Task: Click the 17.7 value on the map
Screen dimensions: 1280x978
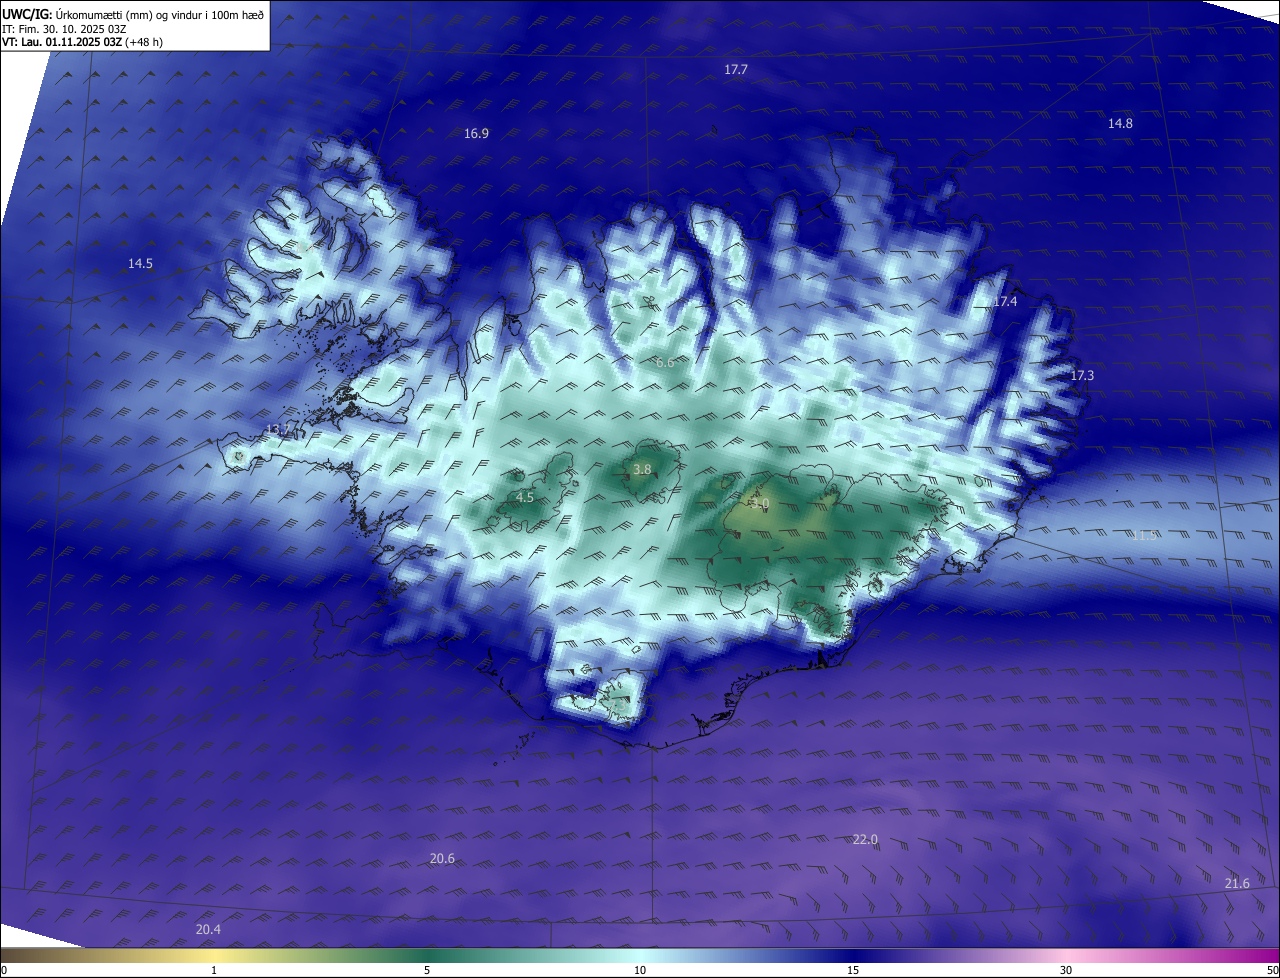Action: point(736,69)
